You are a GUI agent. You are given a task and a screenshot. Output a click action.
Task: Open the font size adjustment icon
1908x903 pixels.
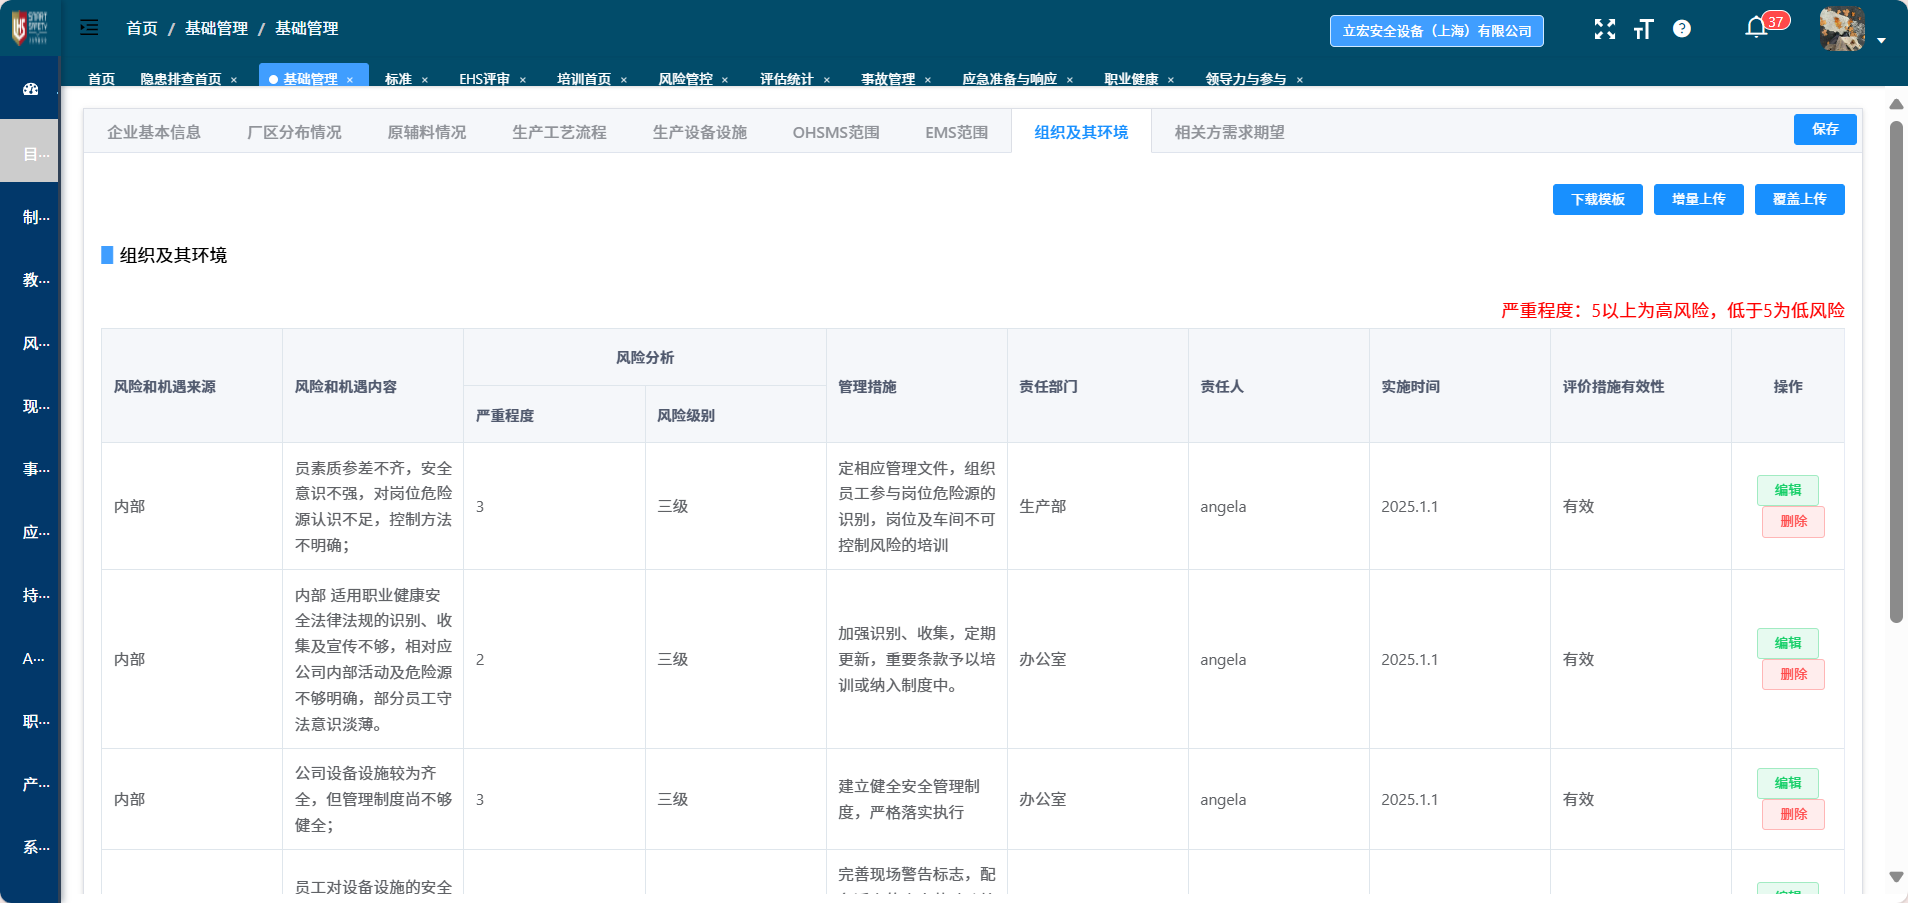[1643, 29]
